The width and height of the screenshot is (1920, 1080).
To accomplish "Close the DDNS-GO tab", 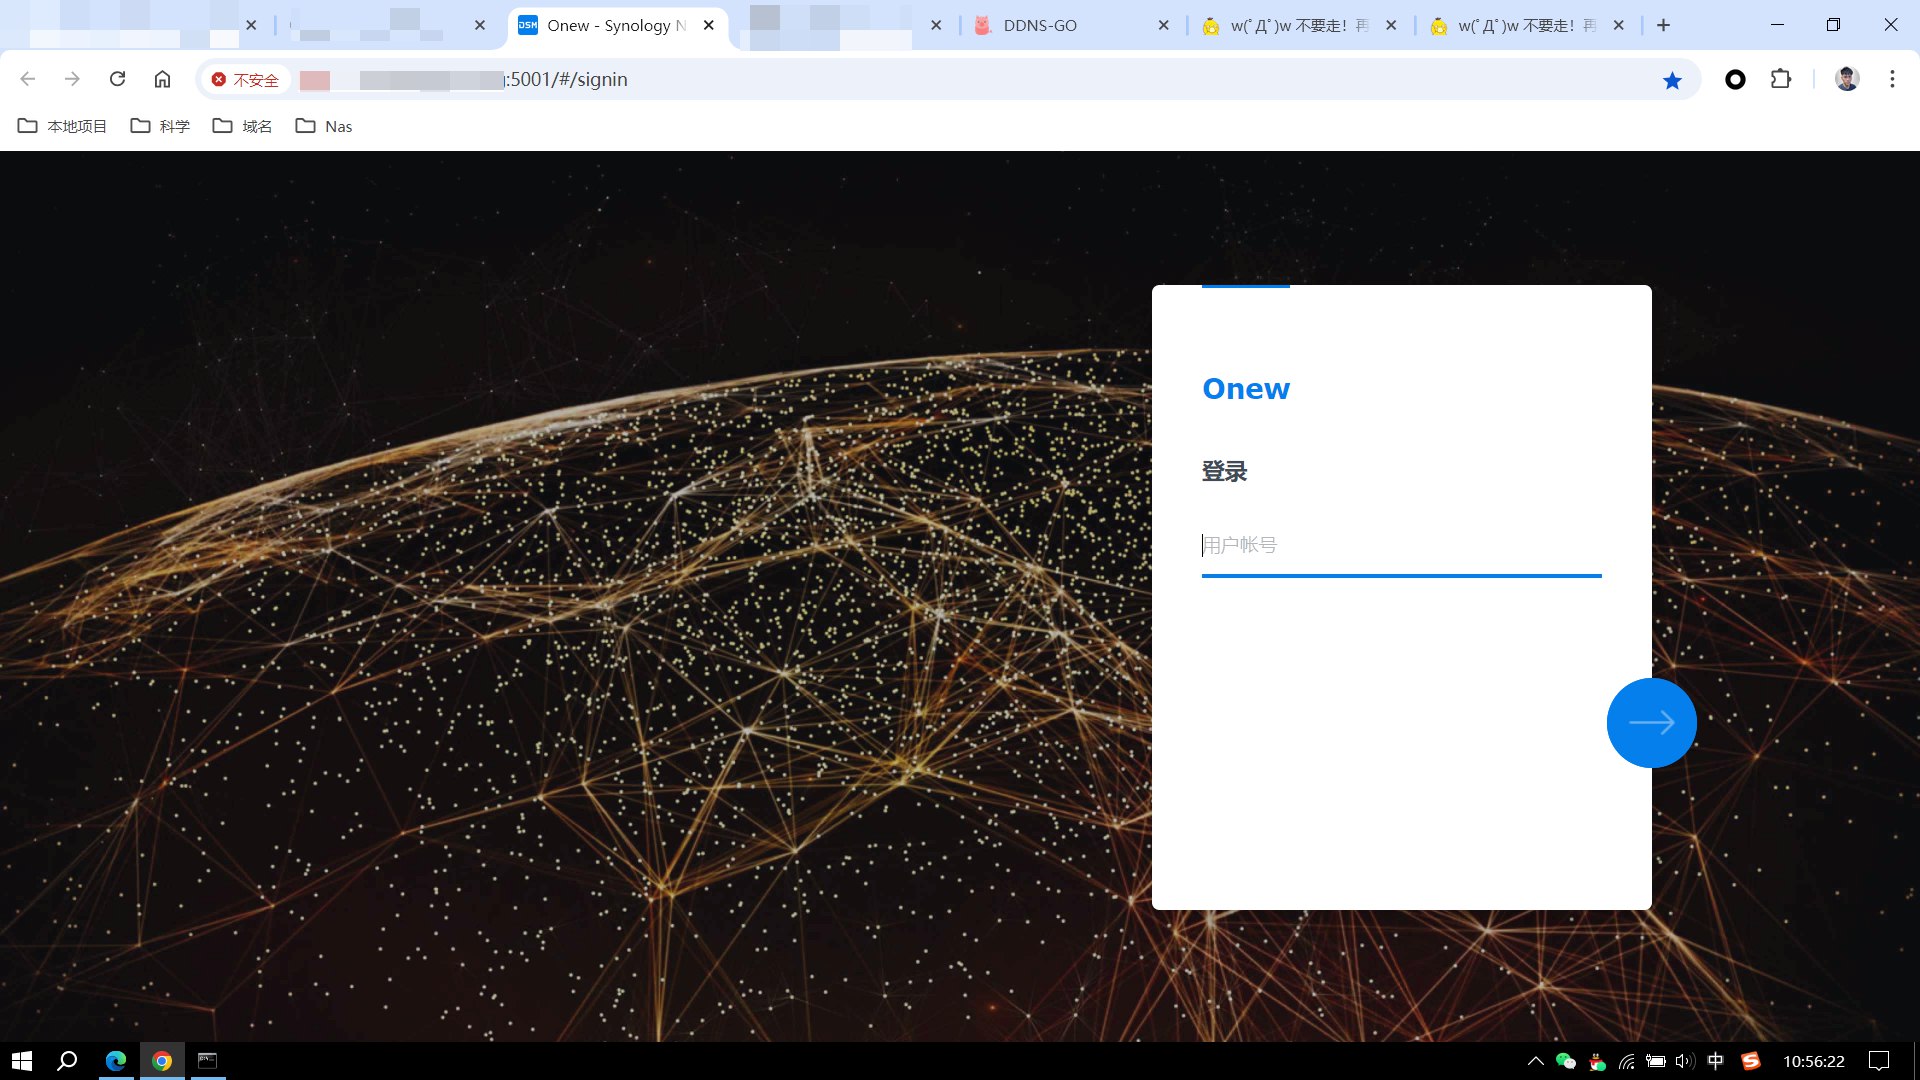I will point(1163,26).
